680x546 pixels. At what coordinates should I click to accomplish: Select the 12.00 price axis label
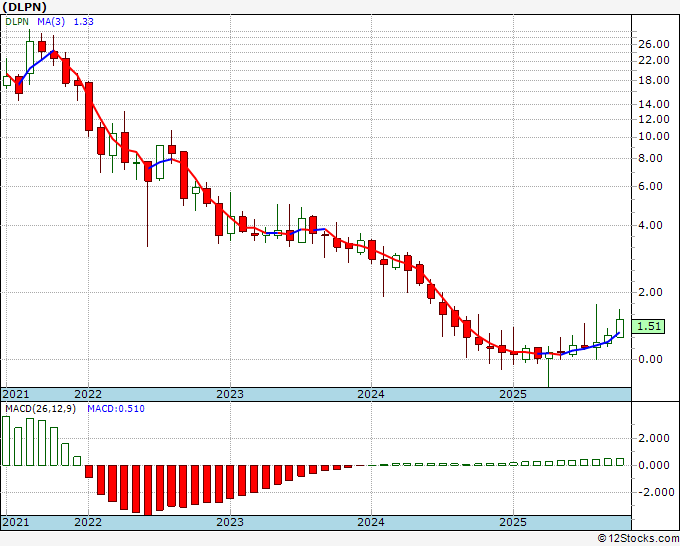tap(654, 119)
